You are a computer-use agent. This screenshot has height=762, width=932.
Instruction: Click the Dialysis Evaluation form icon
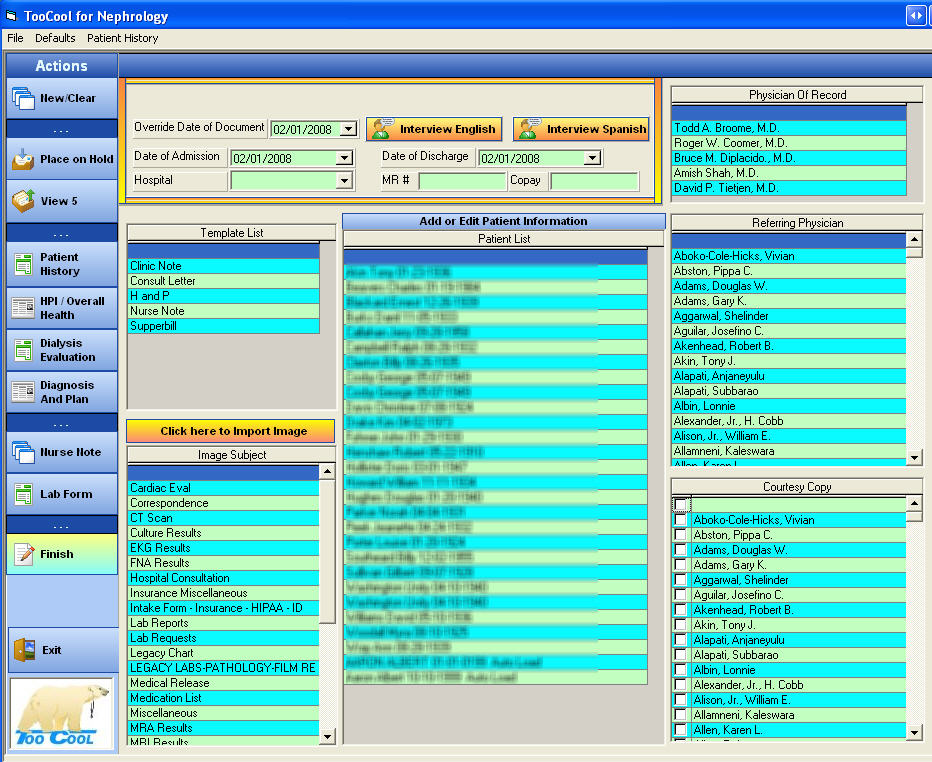tap(23, 350)
